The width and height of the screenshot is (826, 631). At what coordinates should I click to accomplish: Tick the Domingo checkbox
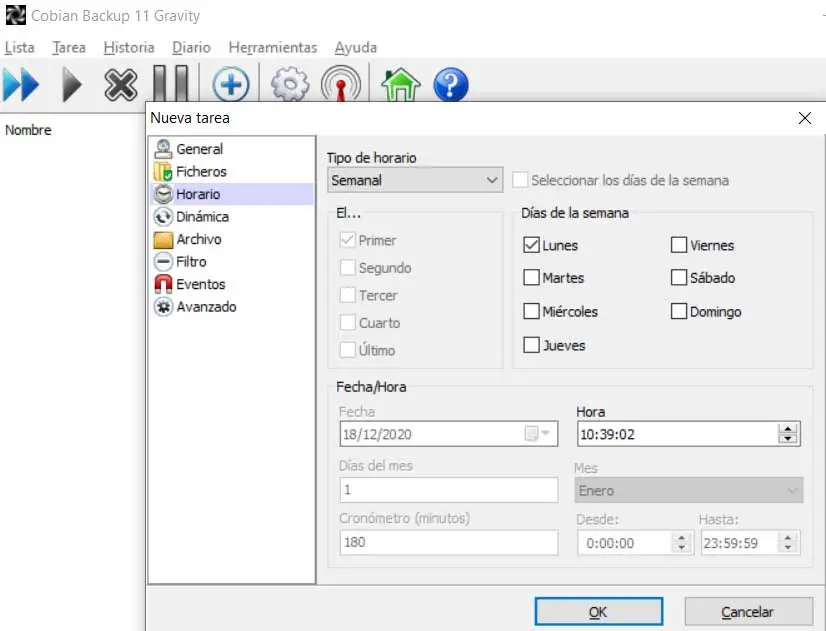[x=678, y=311]
